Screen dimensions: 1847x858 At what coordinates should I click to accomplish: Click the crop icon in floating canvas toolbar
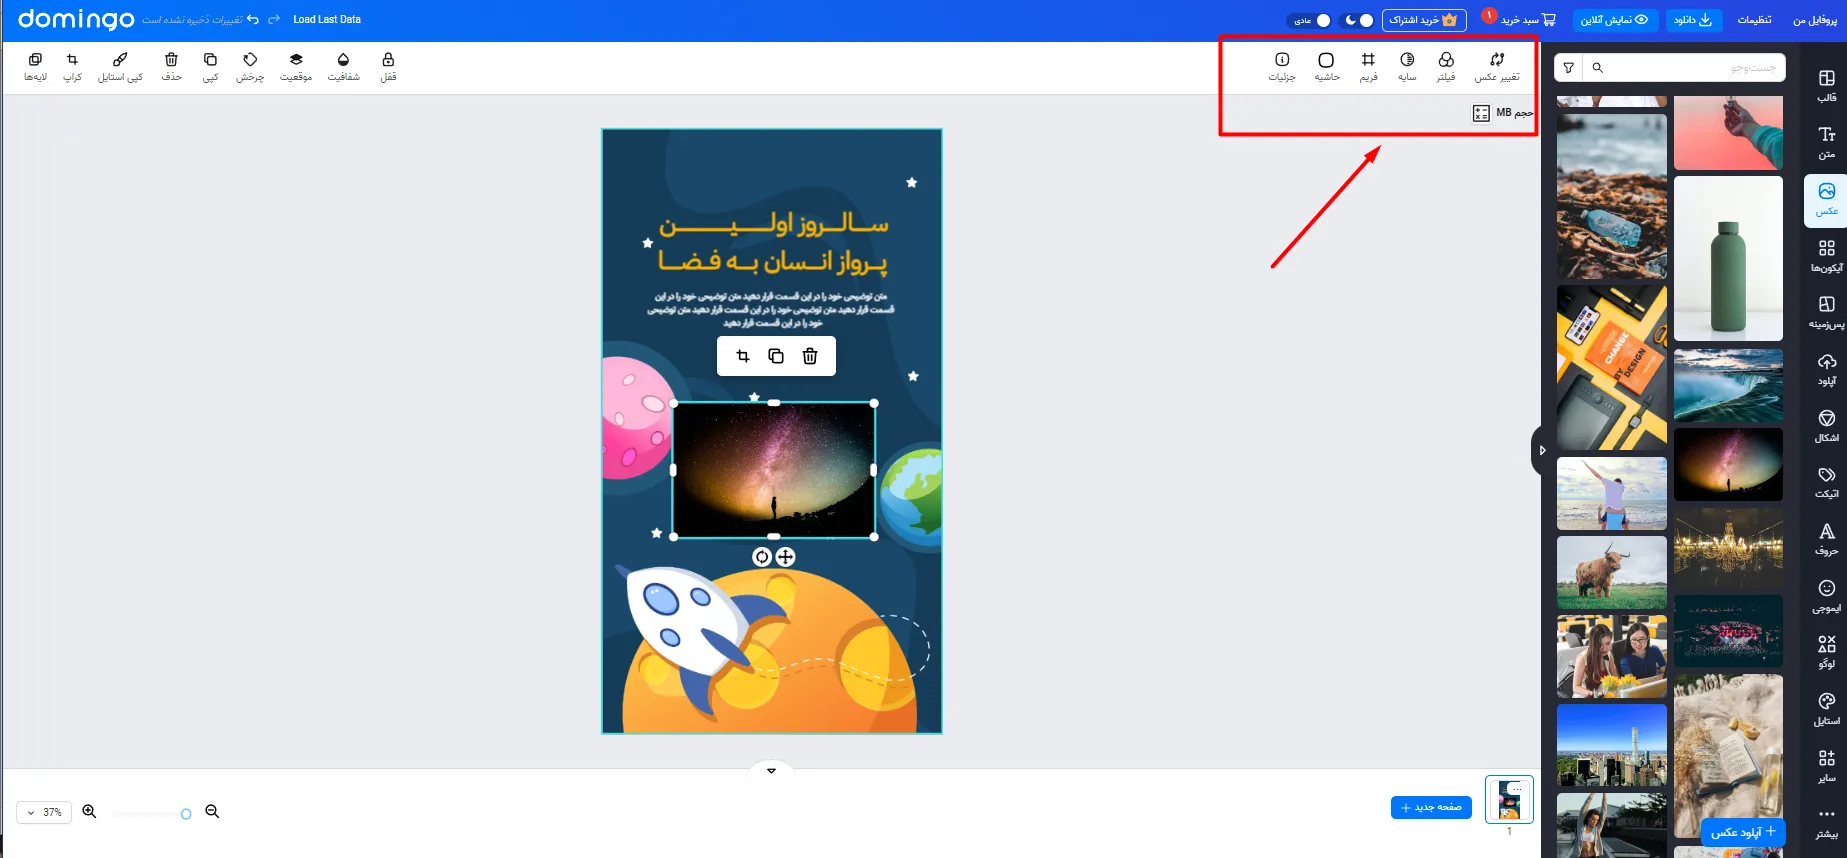click(x=743, y=356)
